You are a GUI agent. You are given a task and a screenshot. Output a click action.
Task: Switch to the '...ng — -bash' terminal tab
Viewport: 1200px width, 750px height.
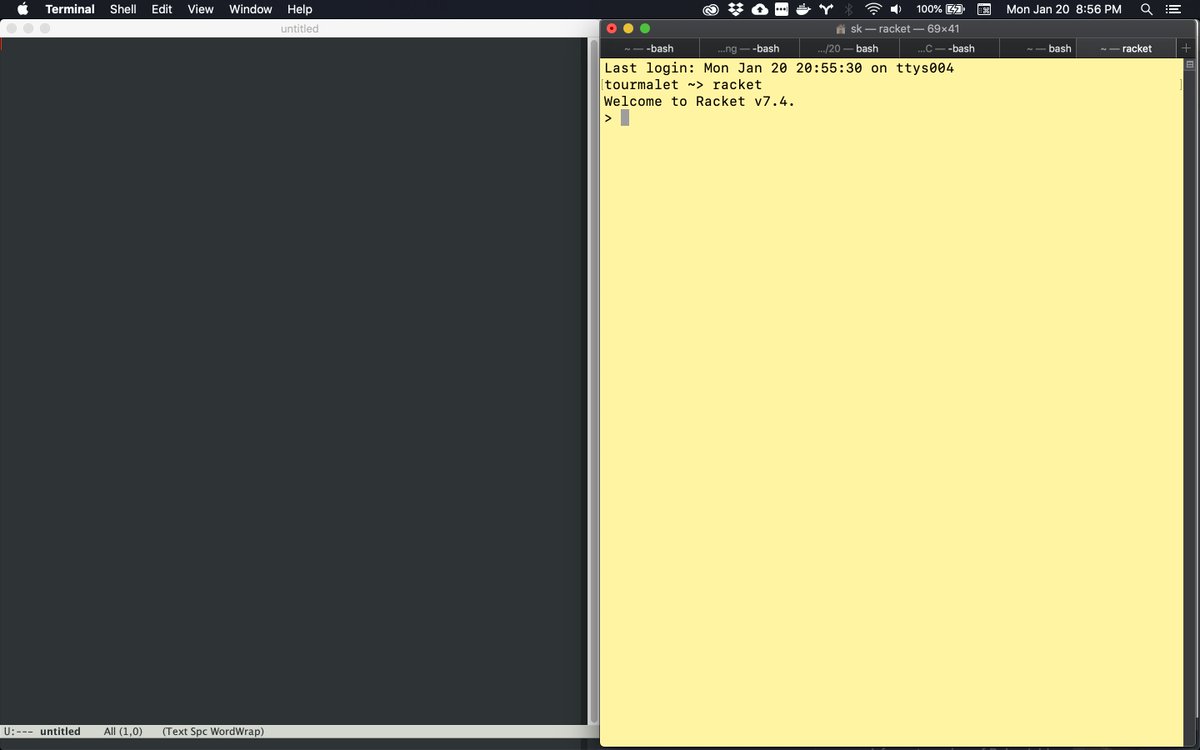click(749, 48)
